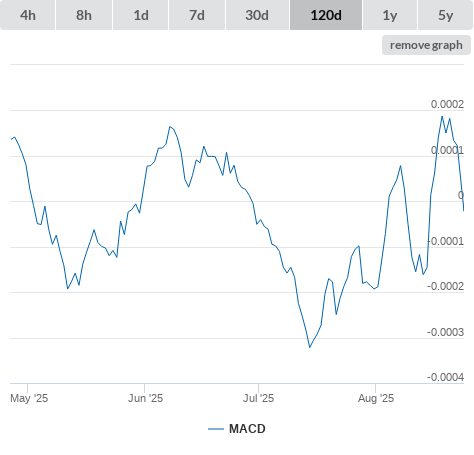Click the MACD lowest point in mid-July
The image size is (474, 455).
[310, 347]
